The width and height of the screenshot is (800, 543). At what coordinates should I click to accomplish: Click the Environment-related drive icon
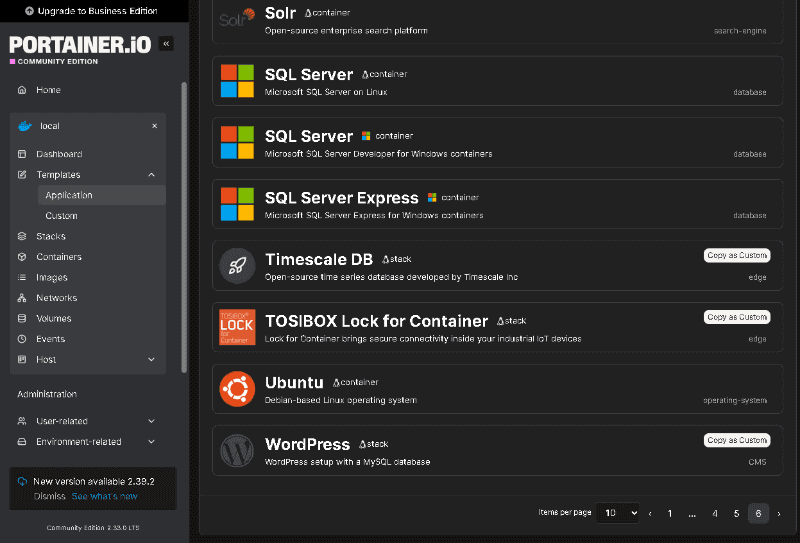(22, 441)
